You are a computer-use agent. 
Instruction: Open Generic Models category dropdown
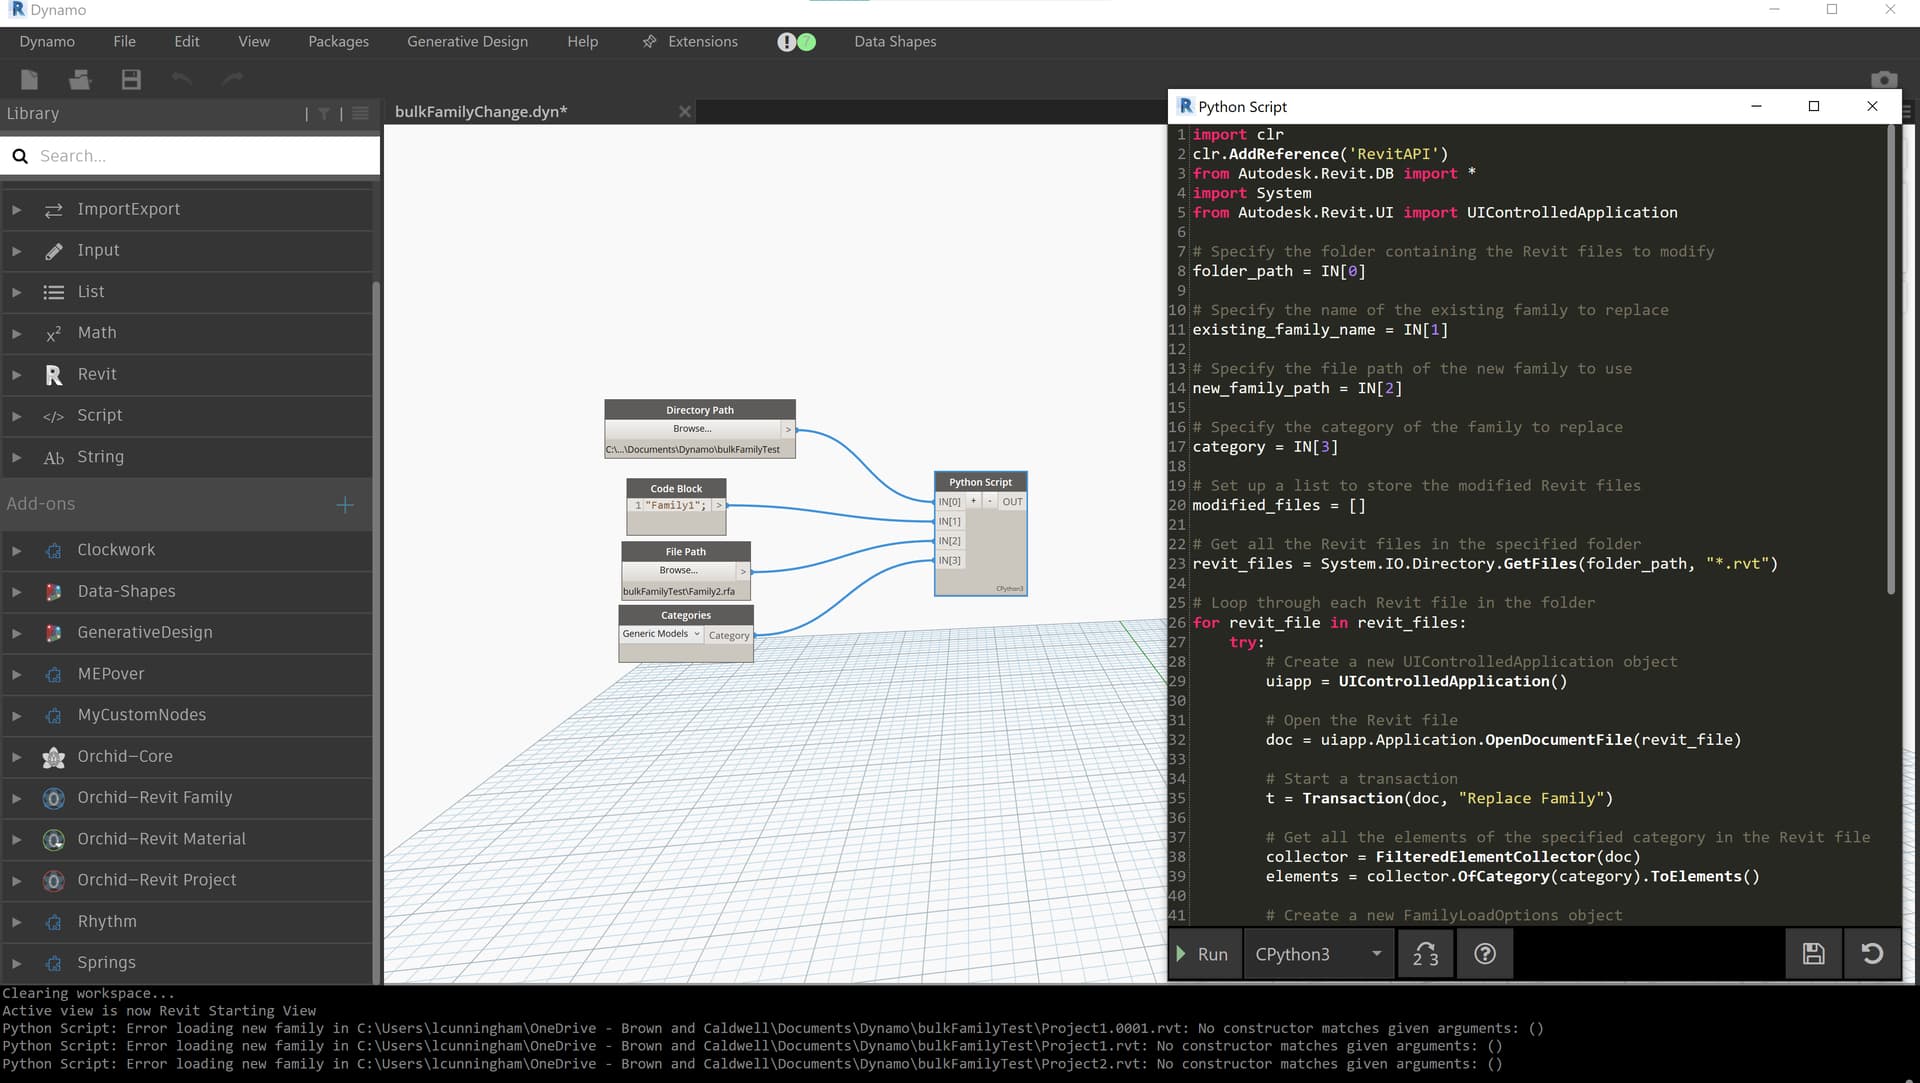point(661,634)
